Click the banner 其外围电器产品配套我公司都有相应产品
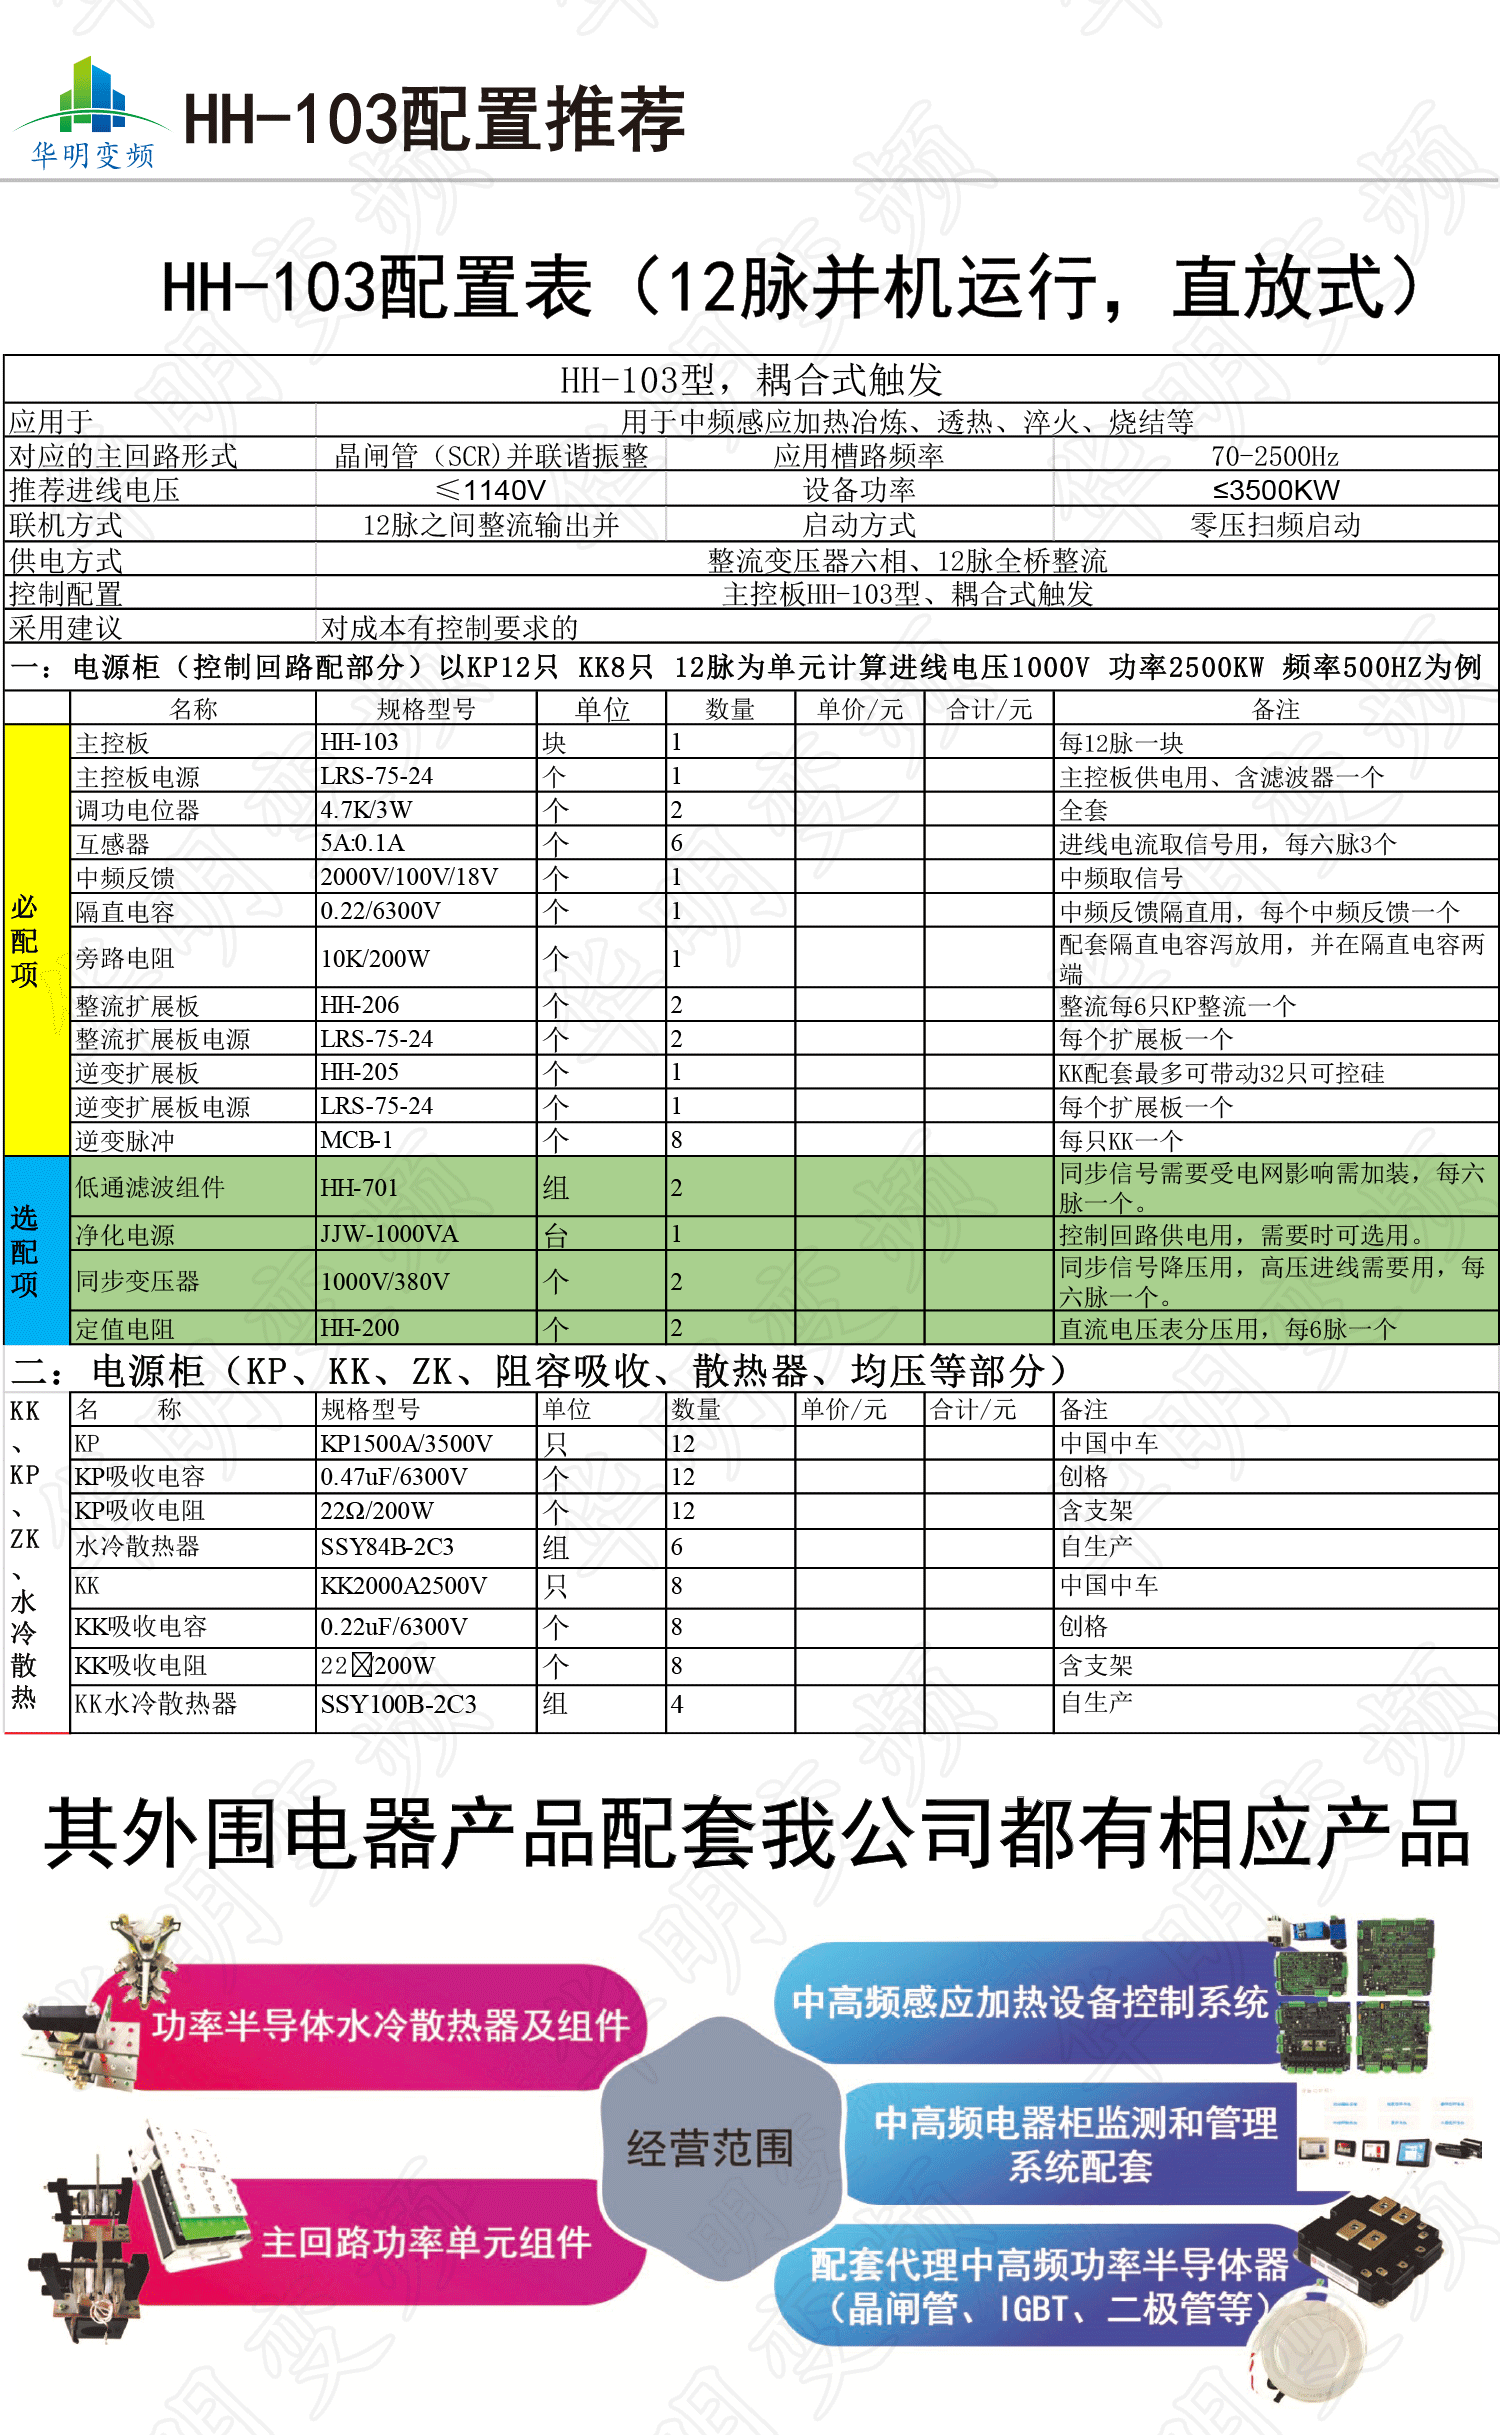The height and width of the screenshot is (2435, 1500). (757, 1832)
